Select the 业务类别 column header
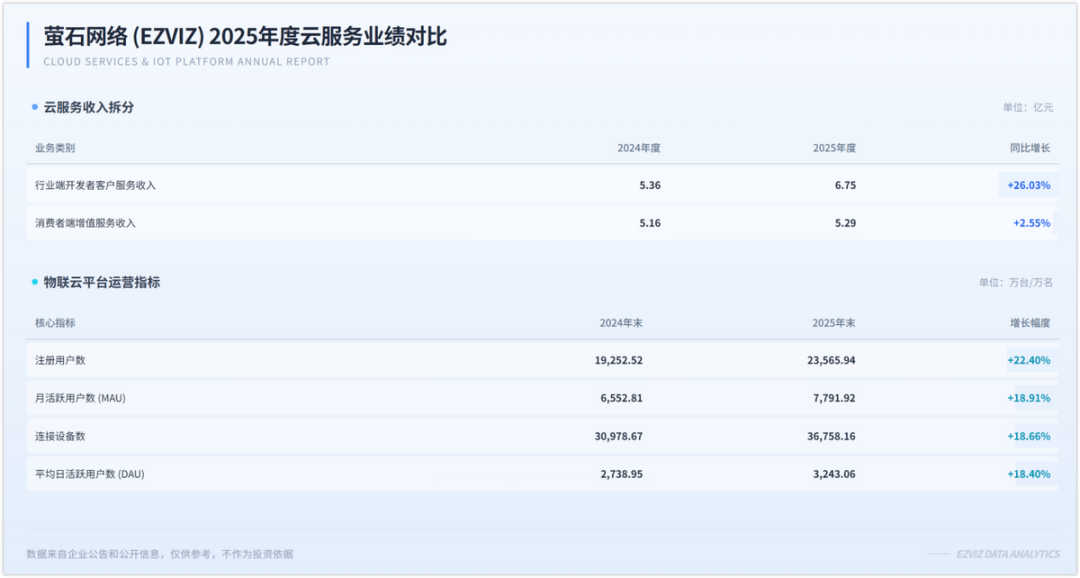The height and width of the screenshot is (578, 1080). point(55,148)
